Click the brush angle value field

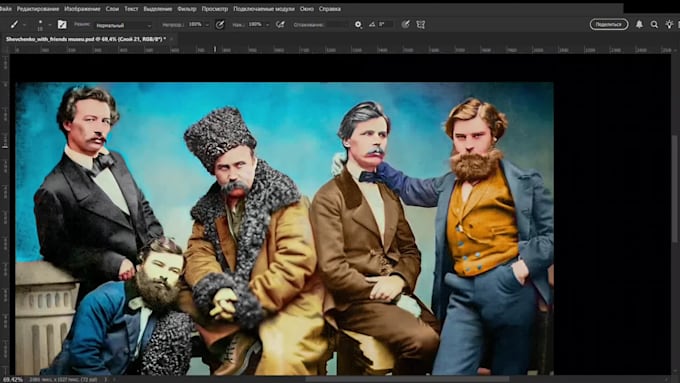[x=386, y=25]
